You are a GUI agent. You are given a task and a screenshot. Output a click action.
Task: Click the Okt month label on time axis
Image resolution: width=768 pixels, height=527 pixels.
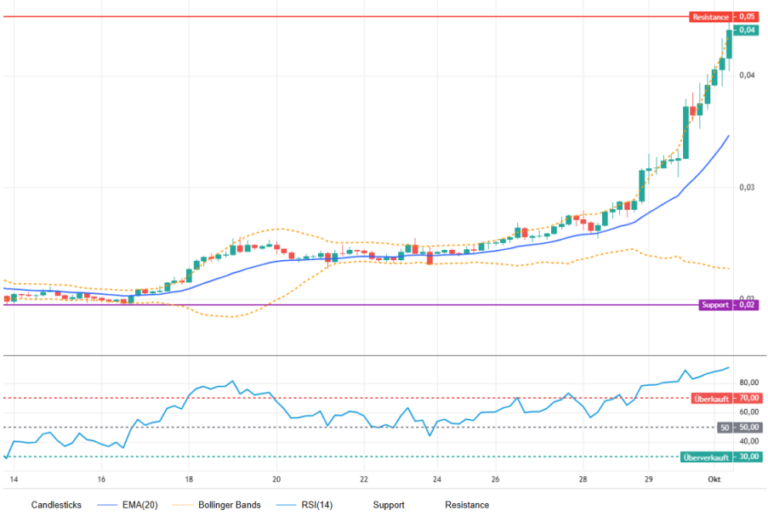pyautogui.click(x=714, y=479)
